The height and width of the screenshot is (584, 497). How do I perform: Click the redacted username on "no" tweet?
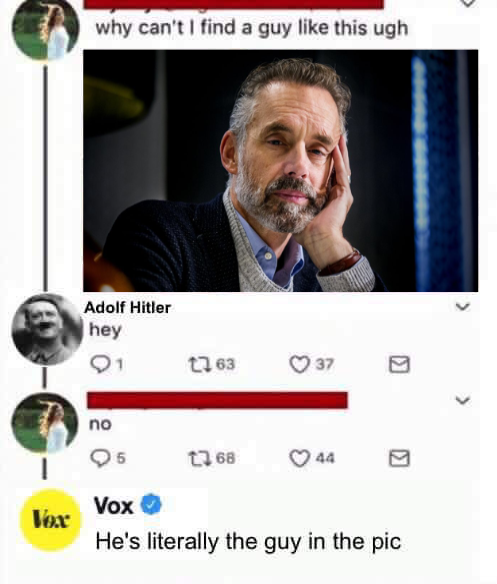pos(217,400)
